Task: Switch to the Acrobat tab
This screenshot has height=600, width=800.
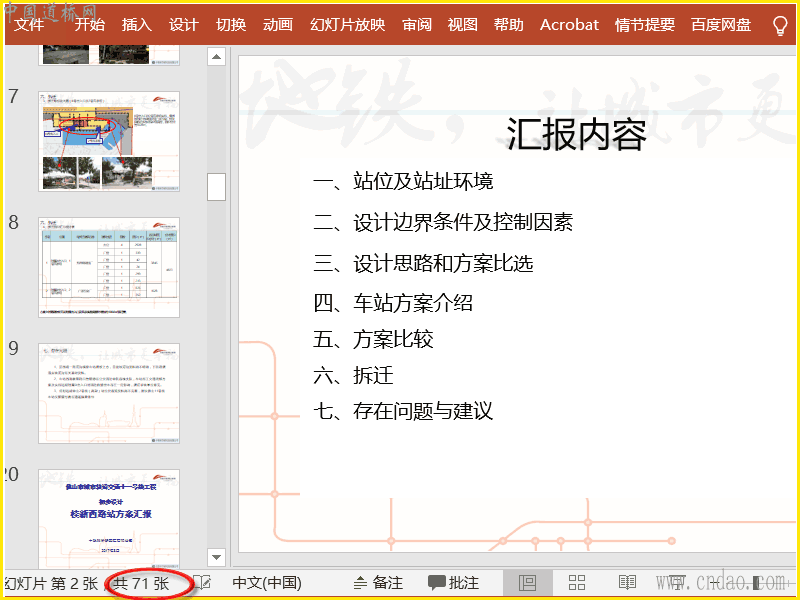Action: (569, 24)
